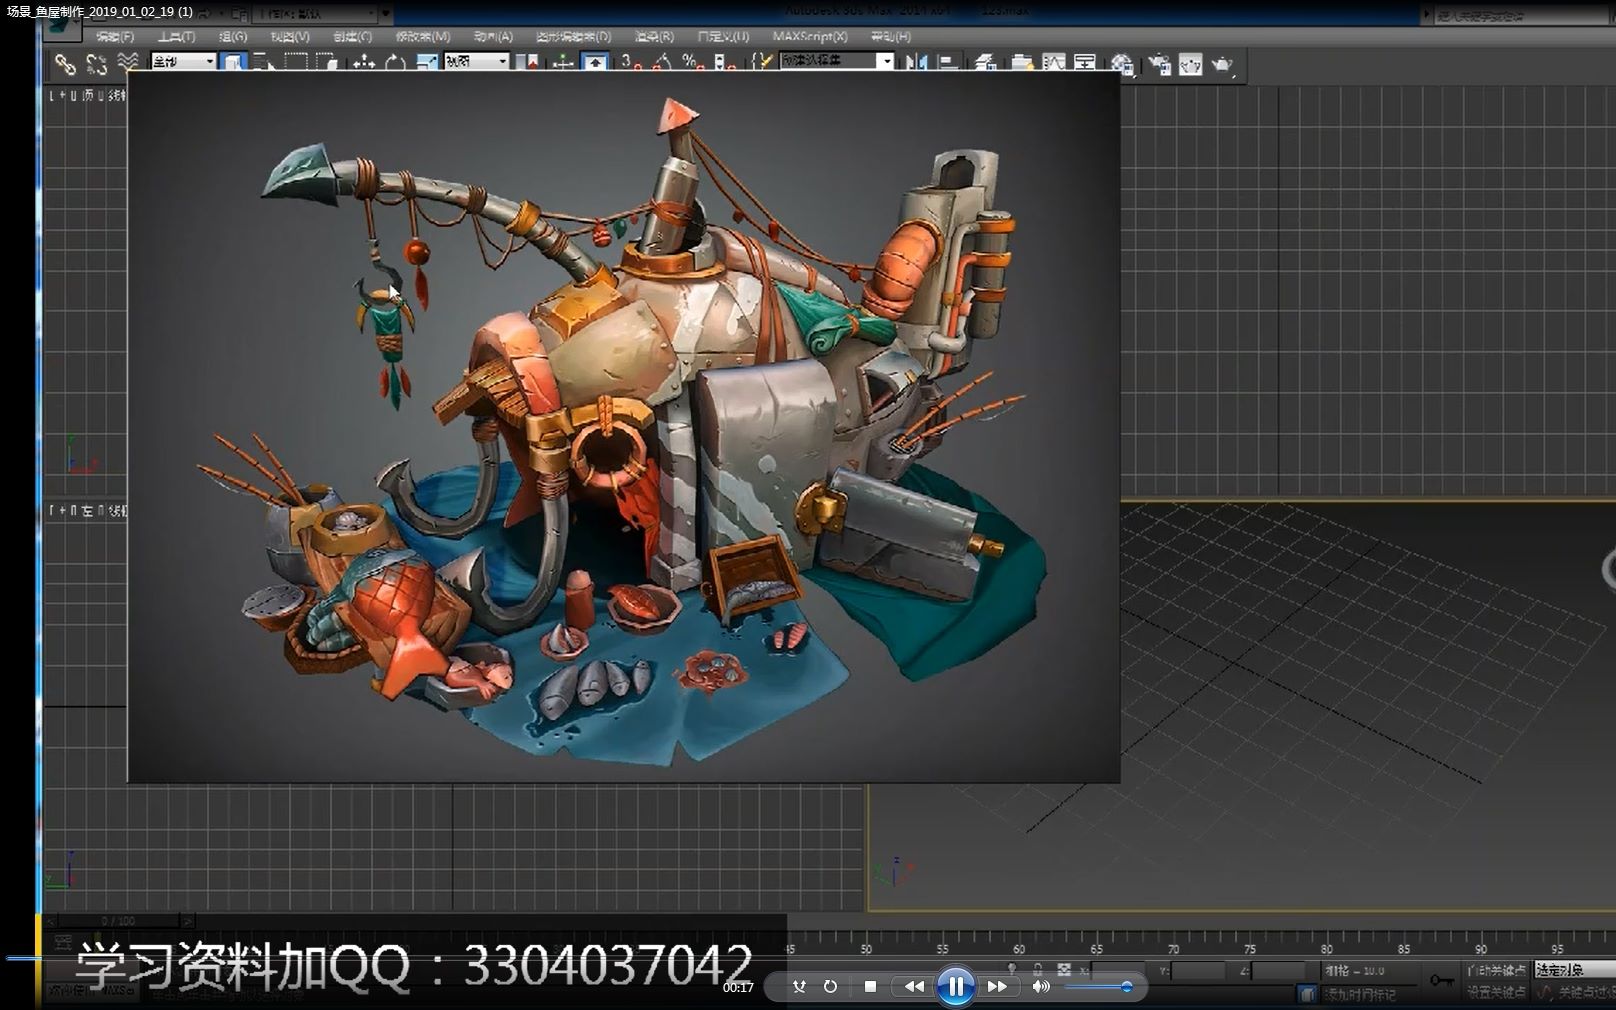Open the Render Setup teapot icon

click(1159, 65)
